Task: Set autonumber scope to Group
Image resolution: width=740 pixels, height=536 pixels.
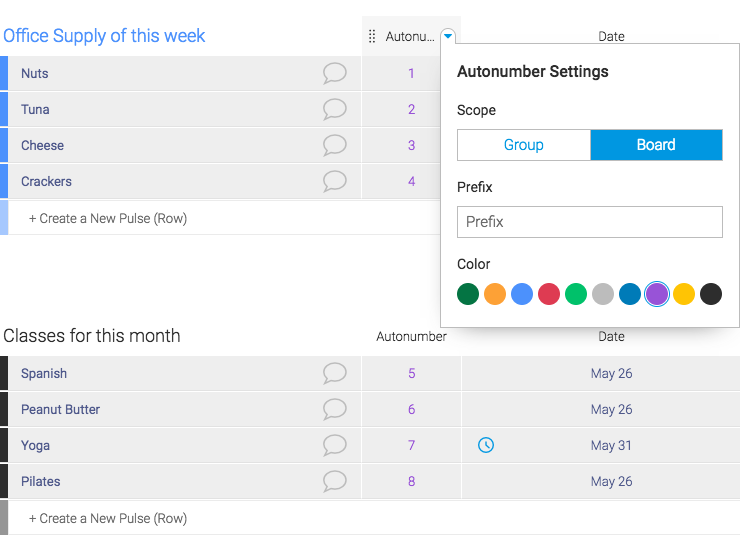Action: [524, 145]
